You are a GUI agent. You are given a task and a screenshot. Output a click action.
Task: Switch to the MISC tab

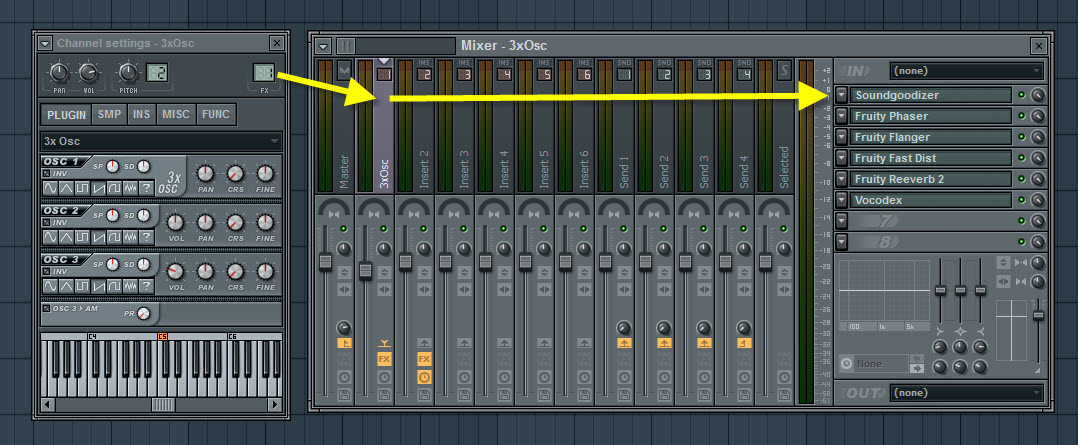pos(176,114)
